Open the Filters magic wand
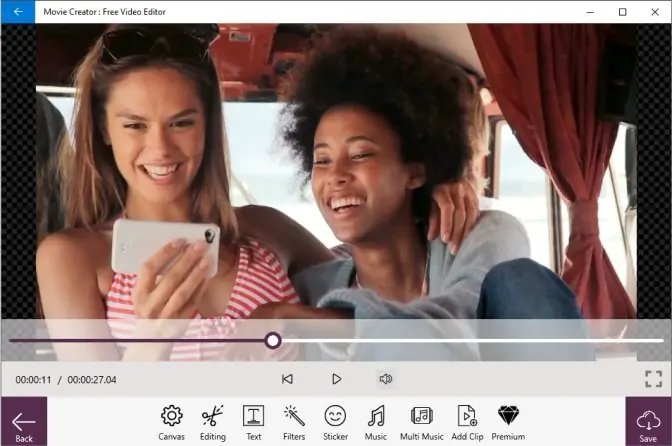 coord(294,422)
